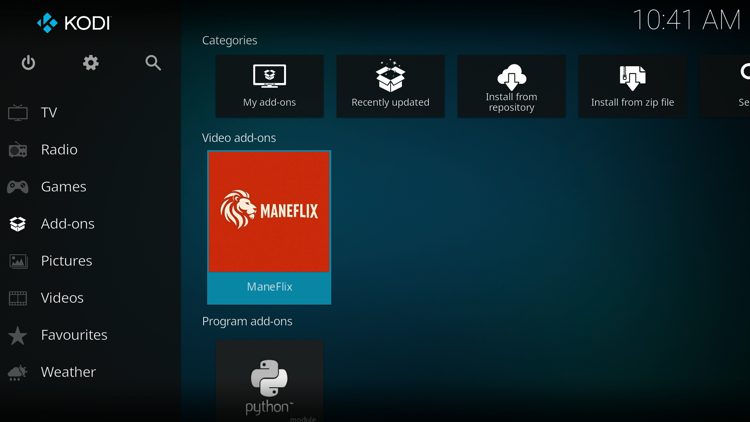Click the Kodi logo
Screen dimensions: 750x422
pyautogui.click(x=73, y=22)
